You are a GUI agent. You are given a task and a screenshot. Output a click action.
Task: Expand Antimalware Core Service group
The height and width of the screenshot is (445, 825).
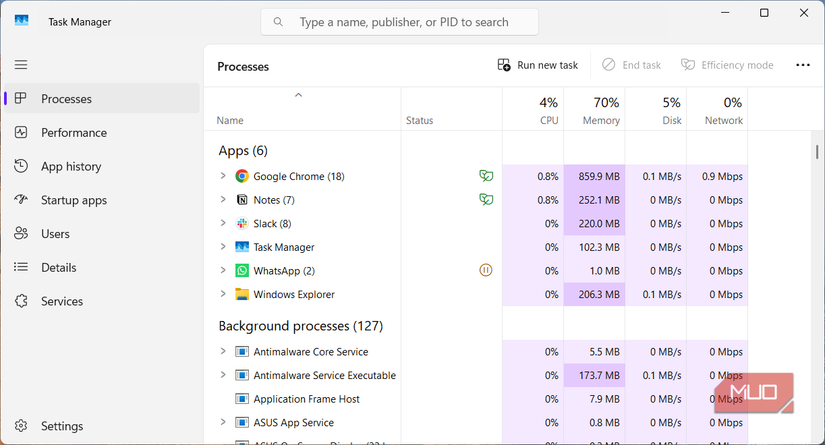pyautogui.click(x=223, y=351)
